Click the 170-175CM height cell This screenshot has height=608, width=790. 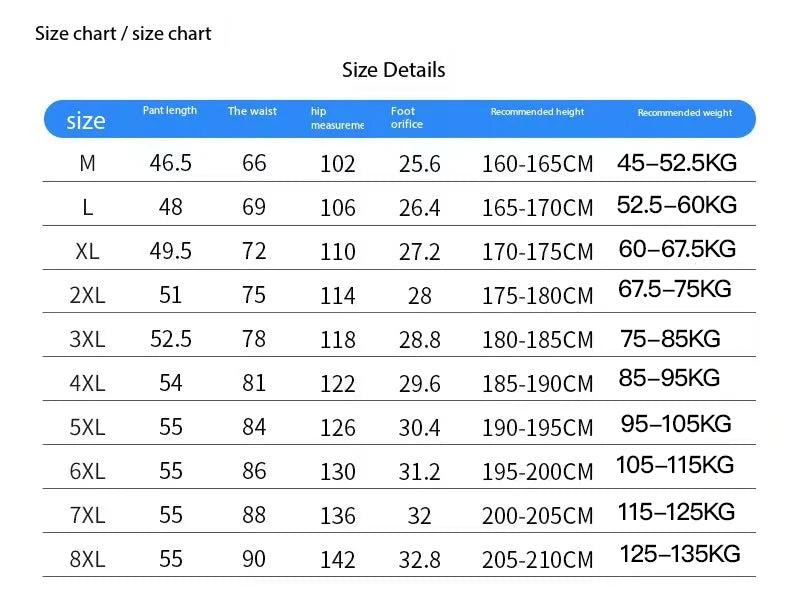[537, 252]
